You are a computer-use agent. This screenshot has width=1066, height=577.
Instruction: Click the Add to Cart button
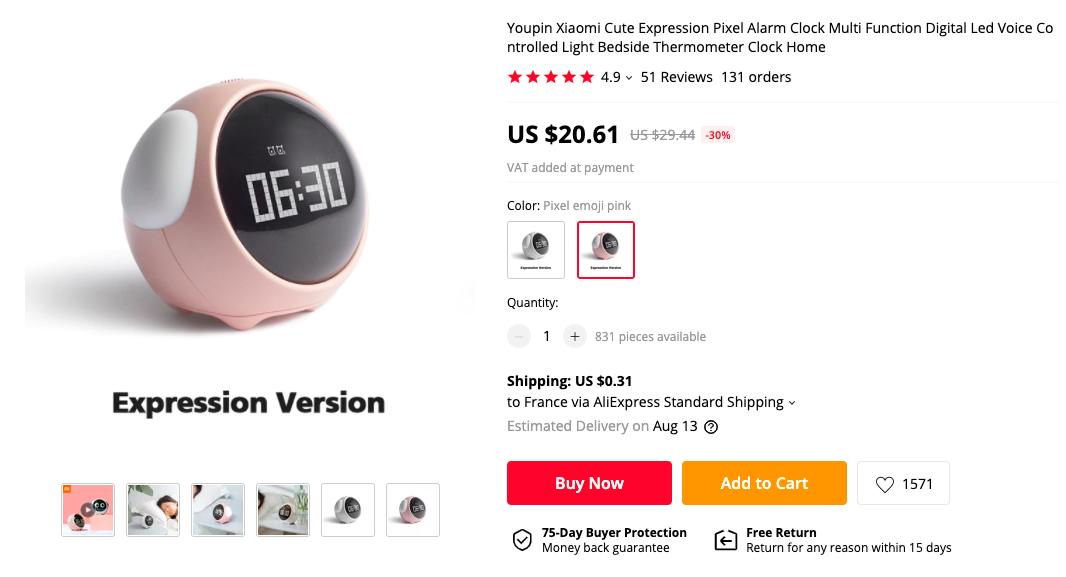[x=764, y=483]
